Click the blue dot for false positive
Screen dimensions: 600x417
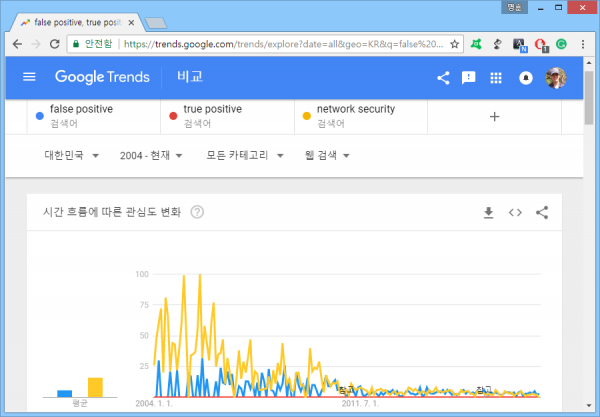pyautogui.click(x=39, y=116)
